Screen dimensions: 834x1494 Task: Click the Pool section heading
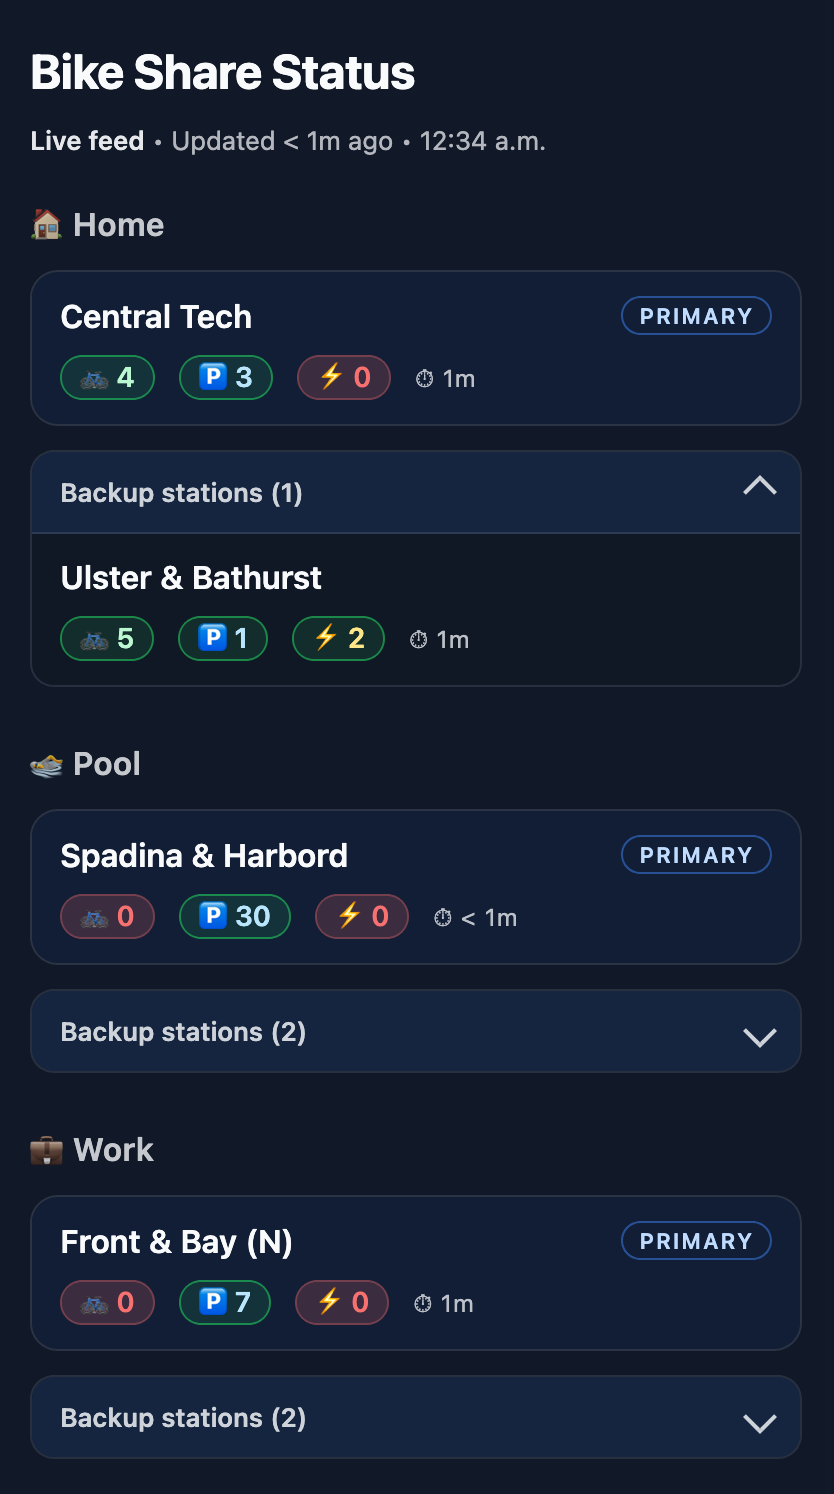(x=106, y=764)
